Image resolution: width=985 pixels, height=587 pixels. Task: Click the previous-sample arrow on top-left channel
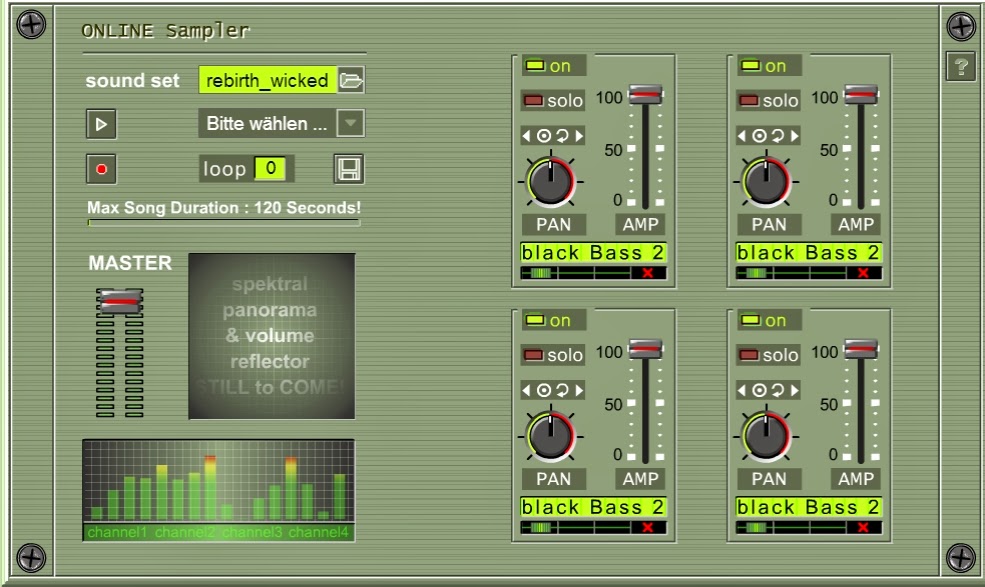527,136
